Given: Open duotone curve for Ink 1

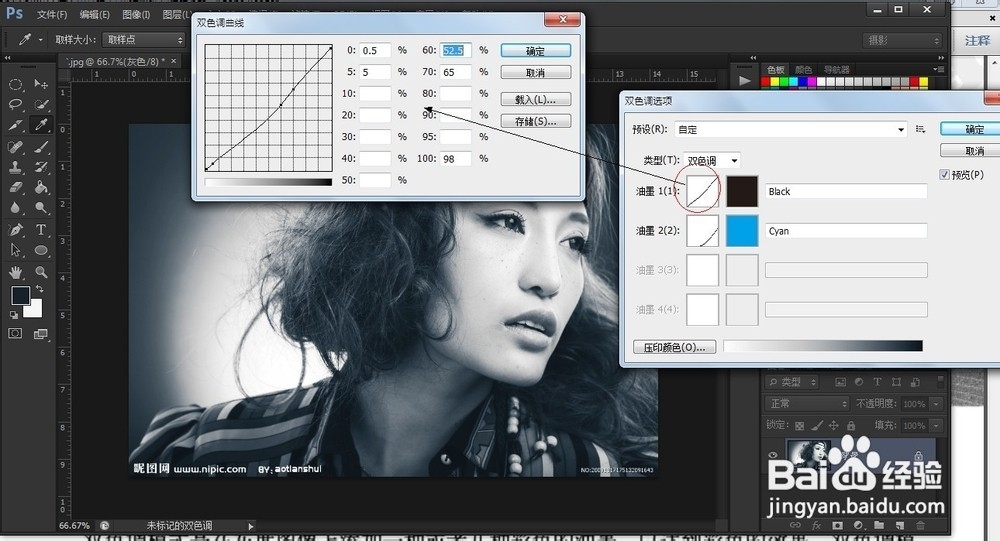Looking at the screenshot, I should click(703, 191).
